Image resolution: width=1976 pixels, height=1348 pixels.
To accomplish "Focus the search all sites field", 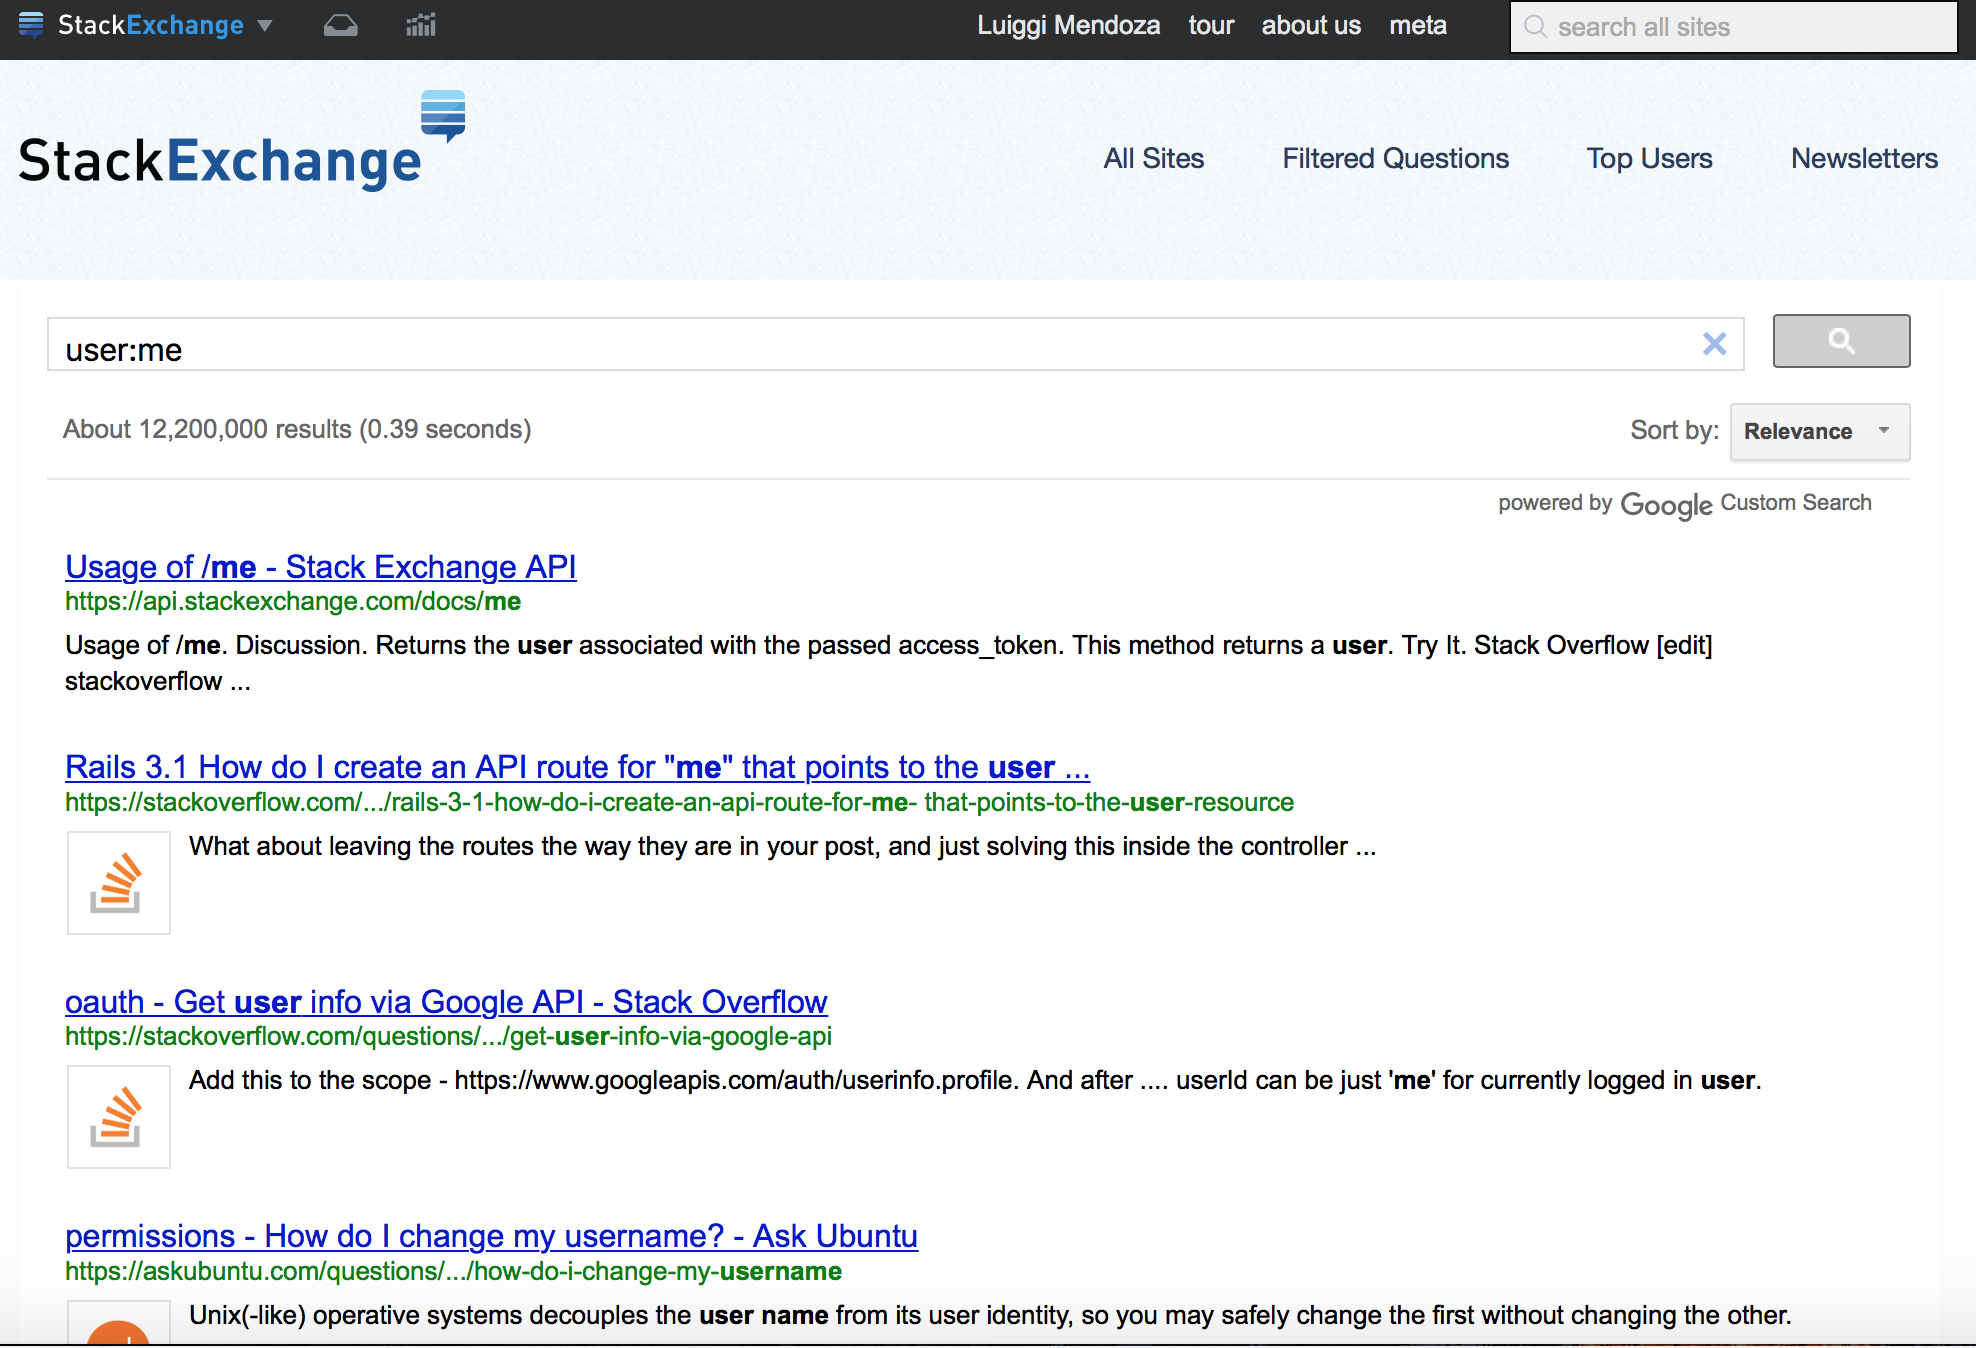I will point(1733,27).
